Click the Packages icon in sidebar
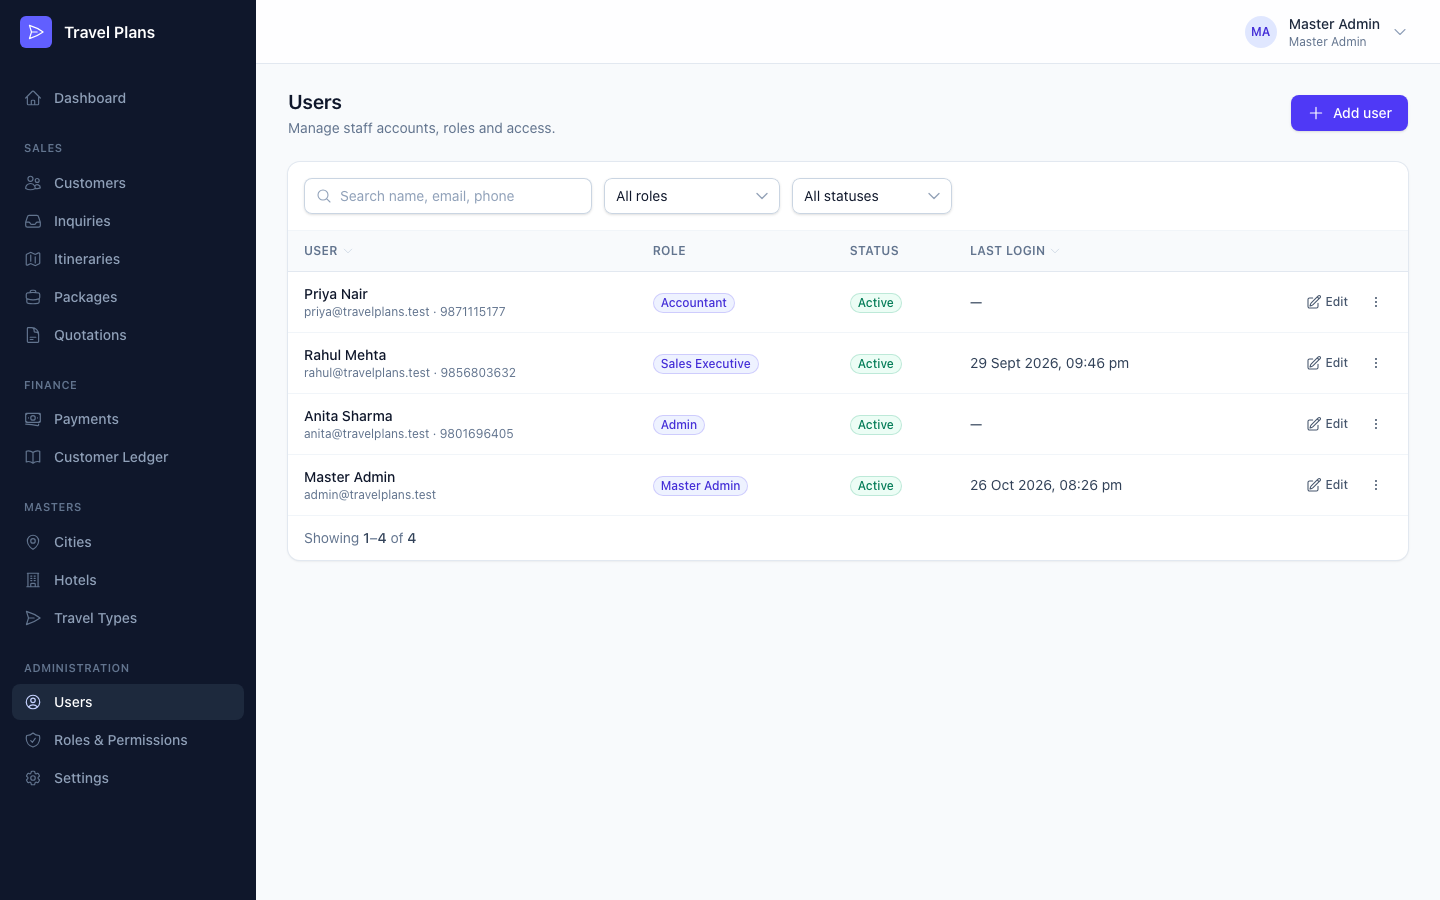Viewport: 1440px width, 900px height. [x=33, y=297]
